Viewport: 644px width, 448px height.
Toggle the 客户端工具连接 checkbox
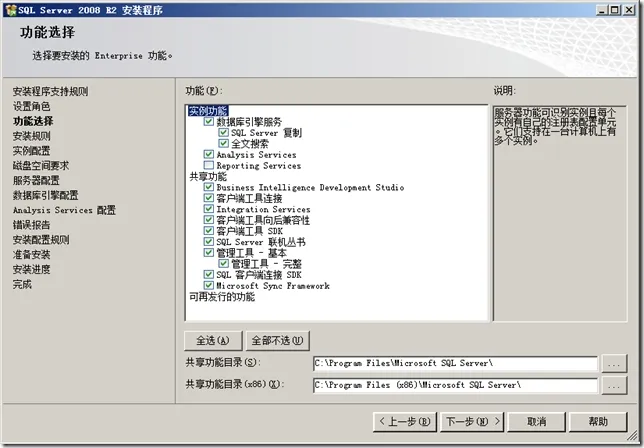(x=209, y=198)
